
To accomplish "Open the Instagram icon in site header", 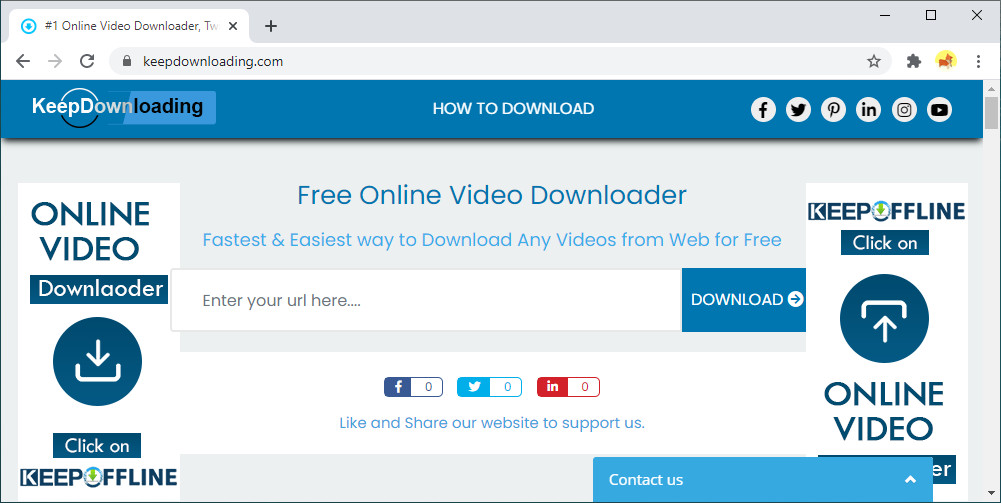I will coord(904,109).
